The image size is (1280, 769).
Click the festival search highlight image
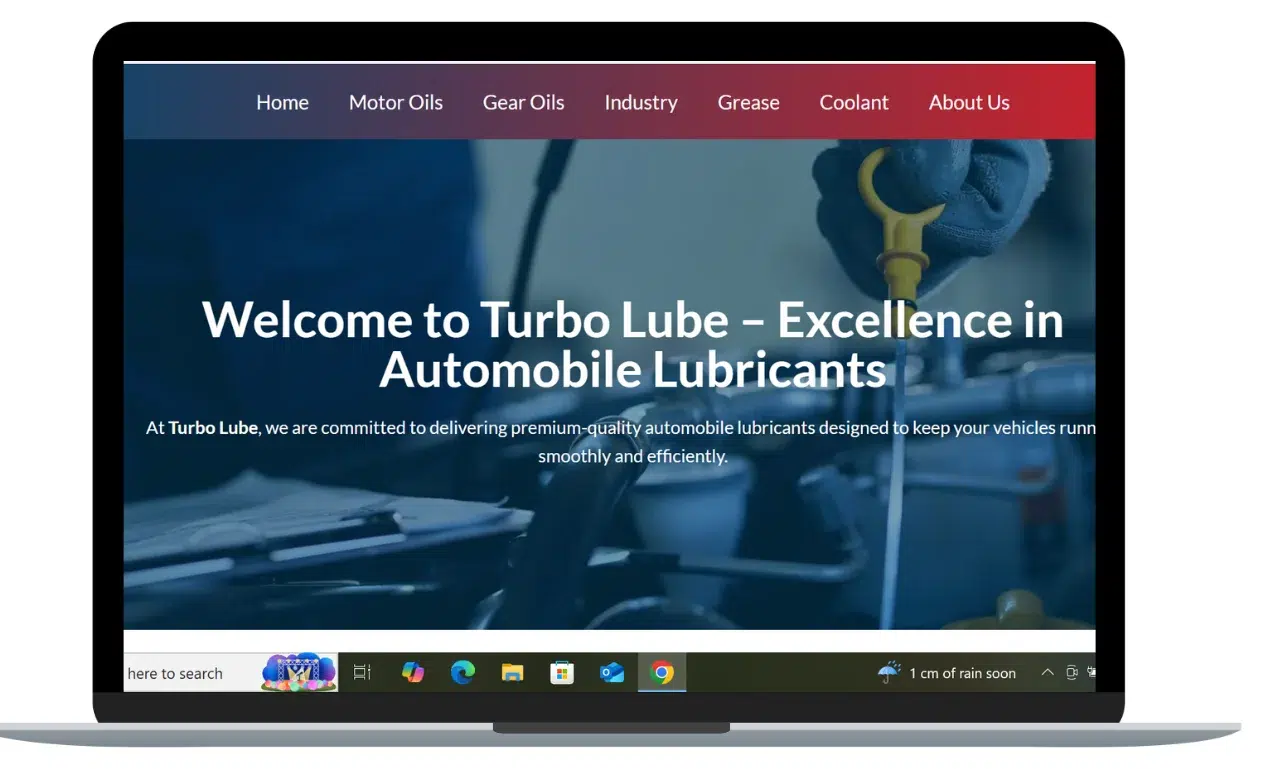click(297, 672)
